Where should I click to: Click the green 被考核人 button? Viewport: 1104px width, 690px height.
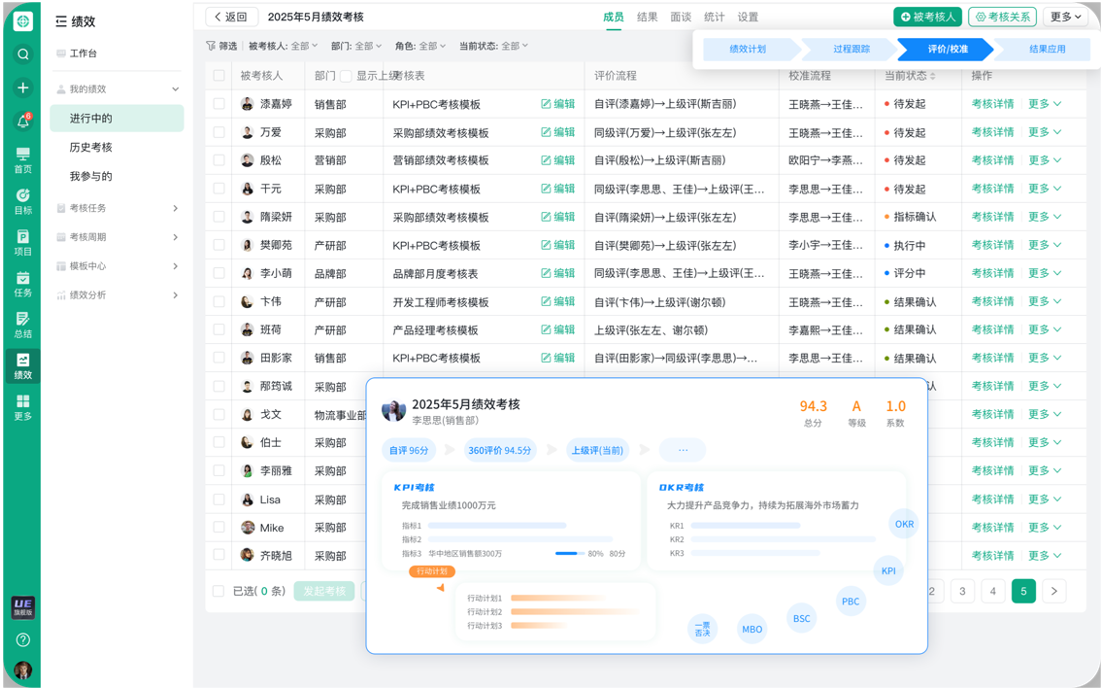(927, 17)
